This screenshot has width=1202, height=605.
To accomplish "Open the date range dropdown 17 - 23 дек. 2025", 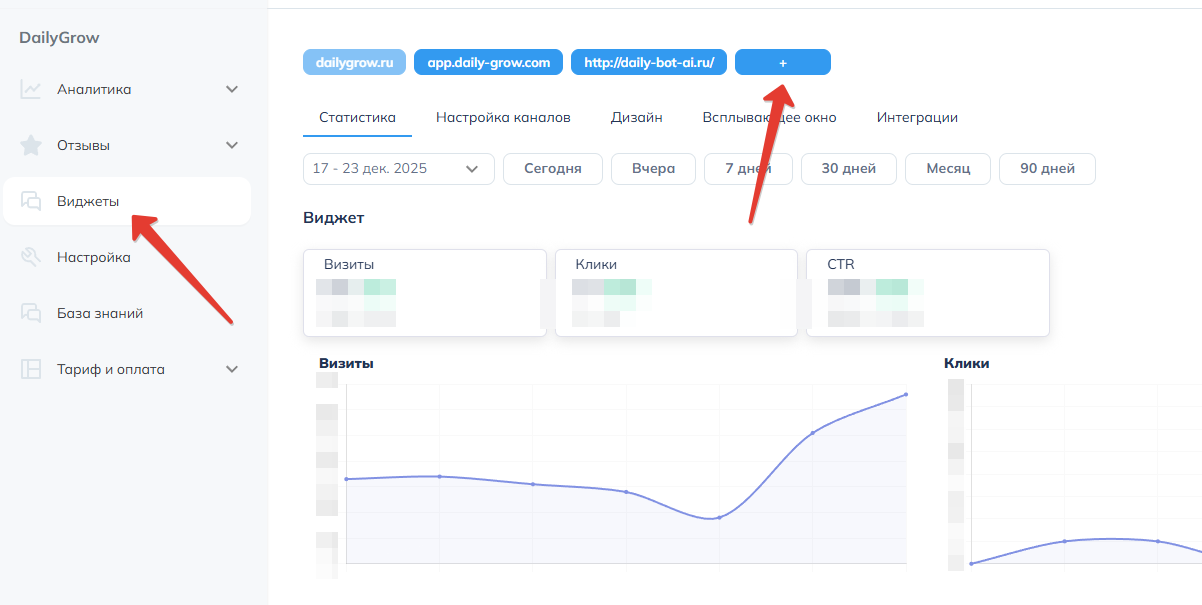I will [398, 169].
